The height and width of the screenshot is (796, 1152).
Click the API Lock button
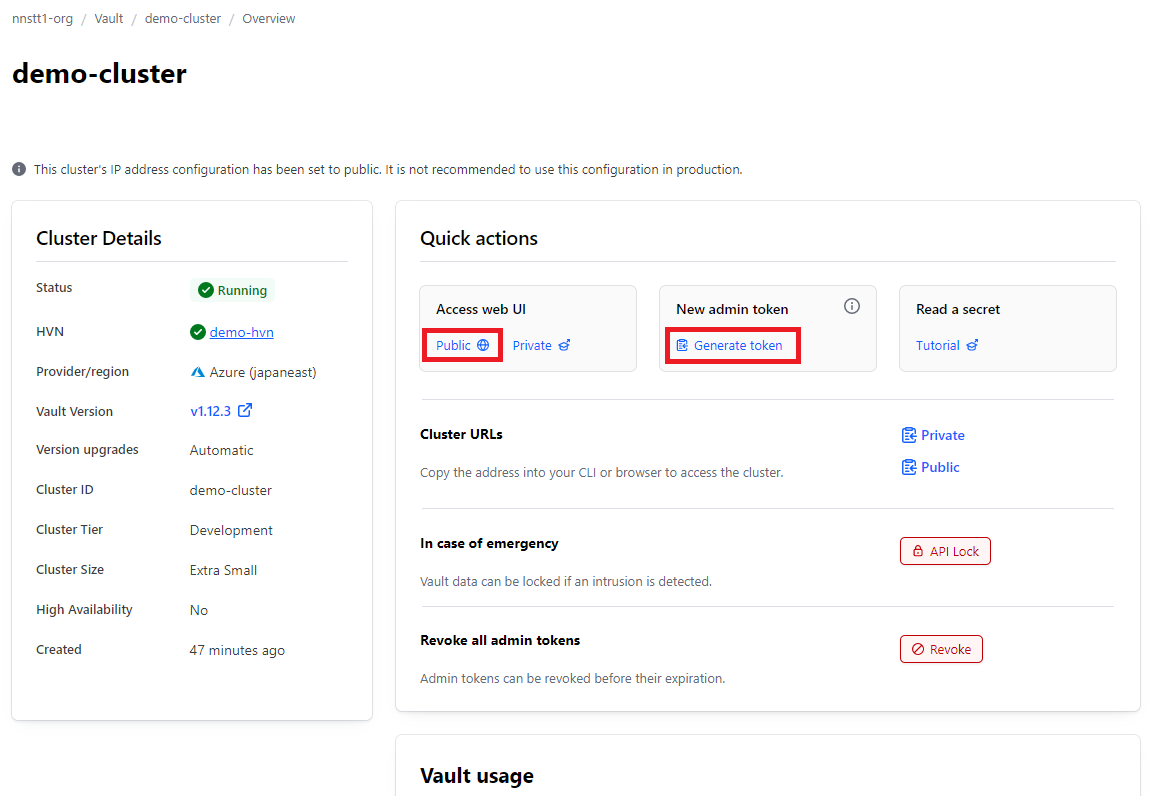coord(946,551)
